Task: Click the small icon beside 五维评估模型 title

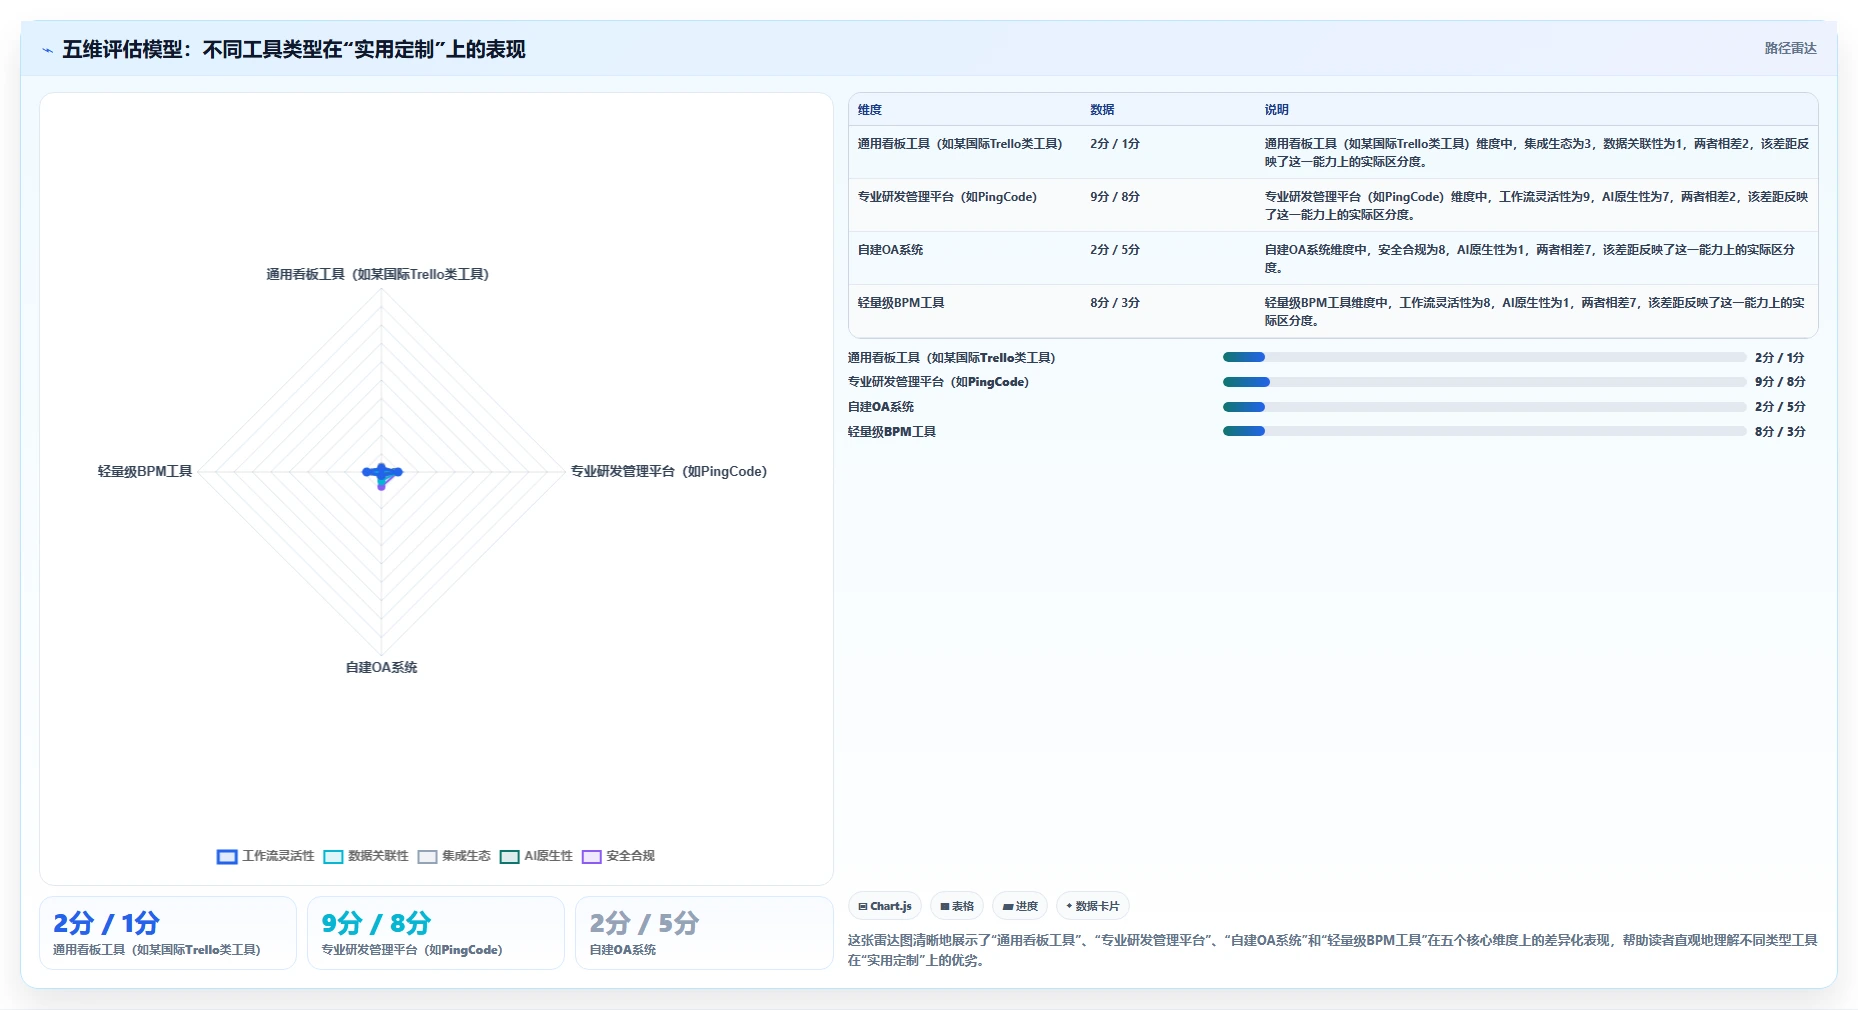Action: [x=47, y=50]
